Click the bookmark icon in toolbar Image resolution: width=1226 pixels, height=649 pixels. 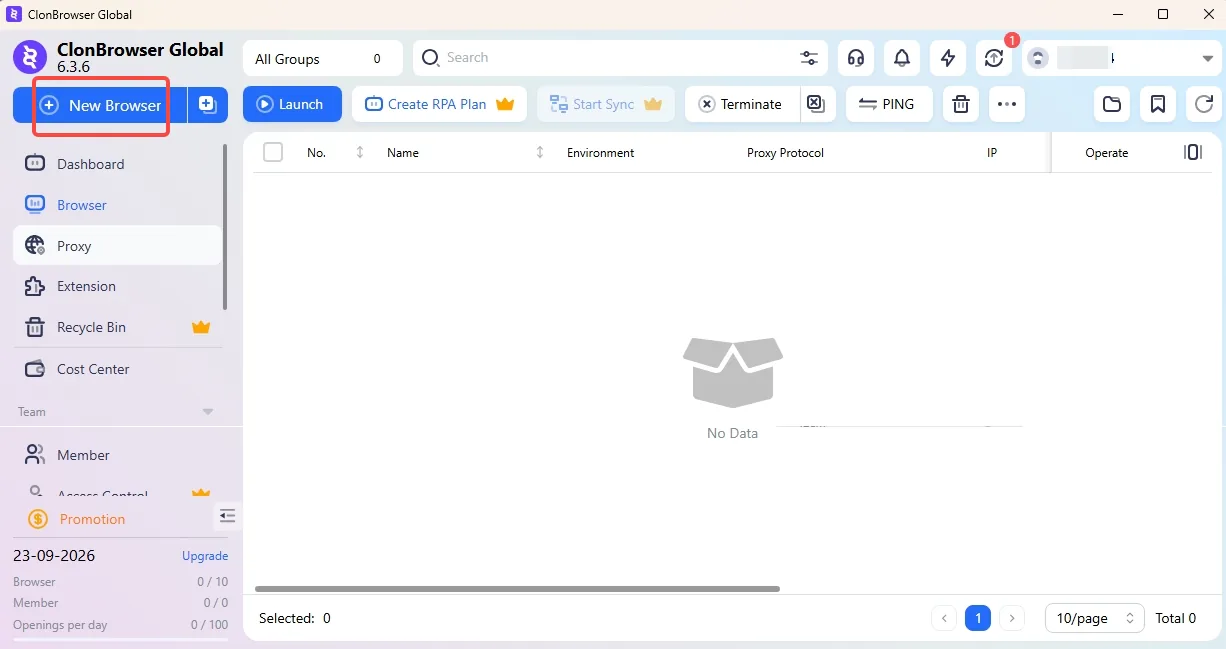coord(1158,104)
